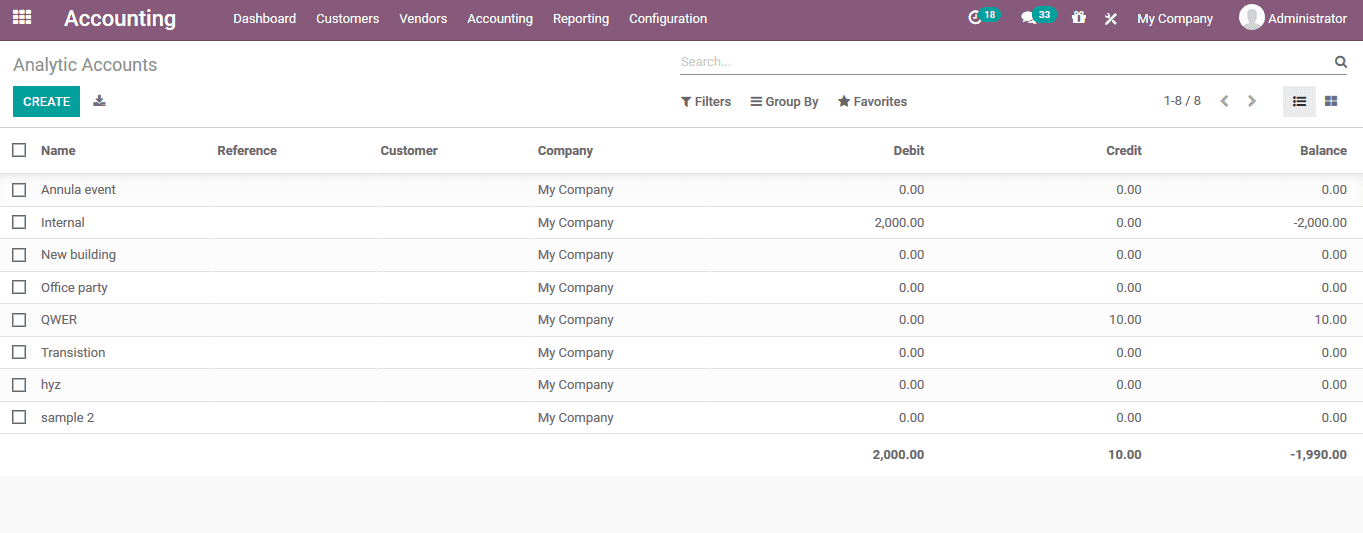Screen dimensions: 1363x533
Task: Switch to list view
Action: [x=1299, y=101]
